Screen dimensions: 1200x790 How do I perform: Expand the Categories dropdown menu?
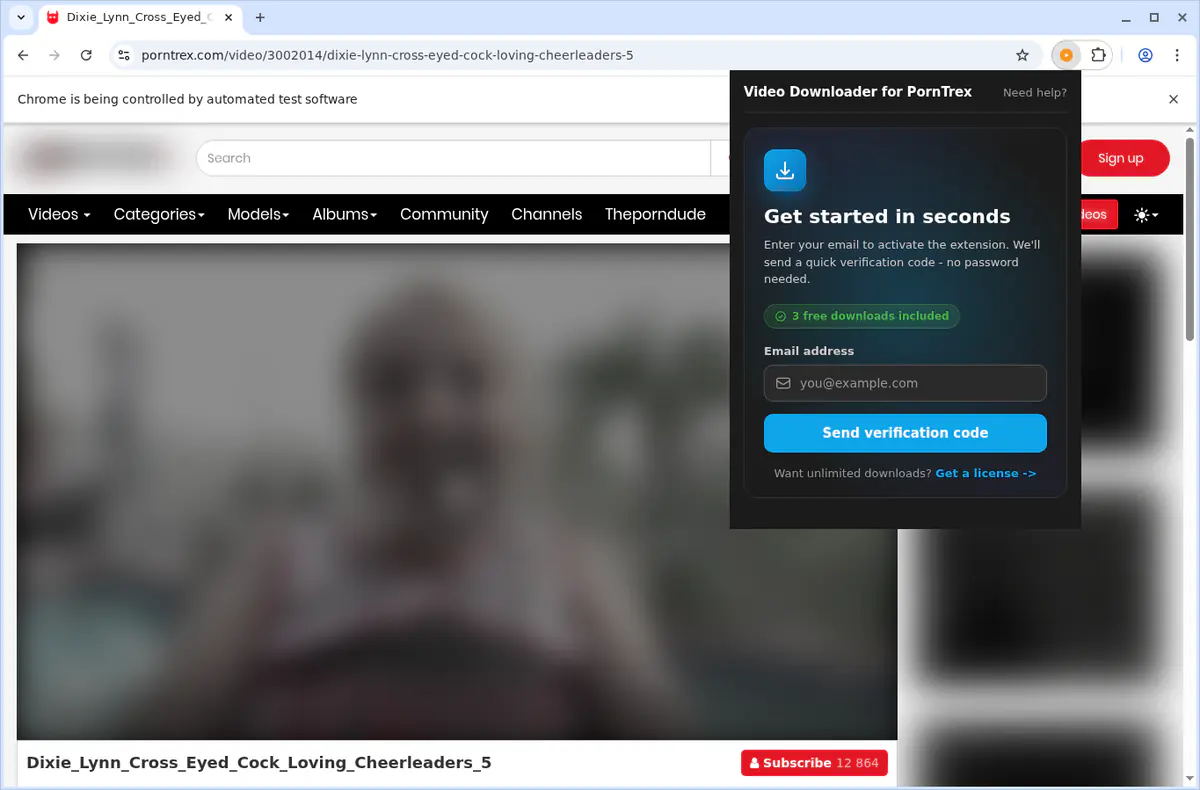click(159, 214)
